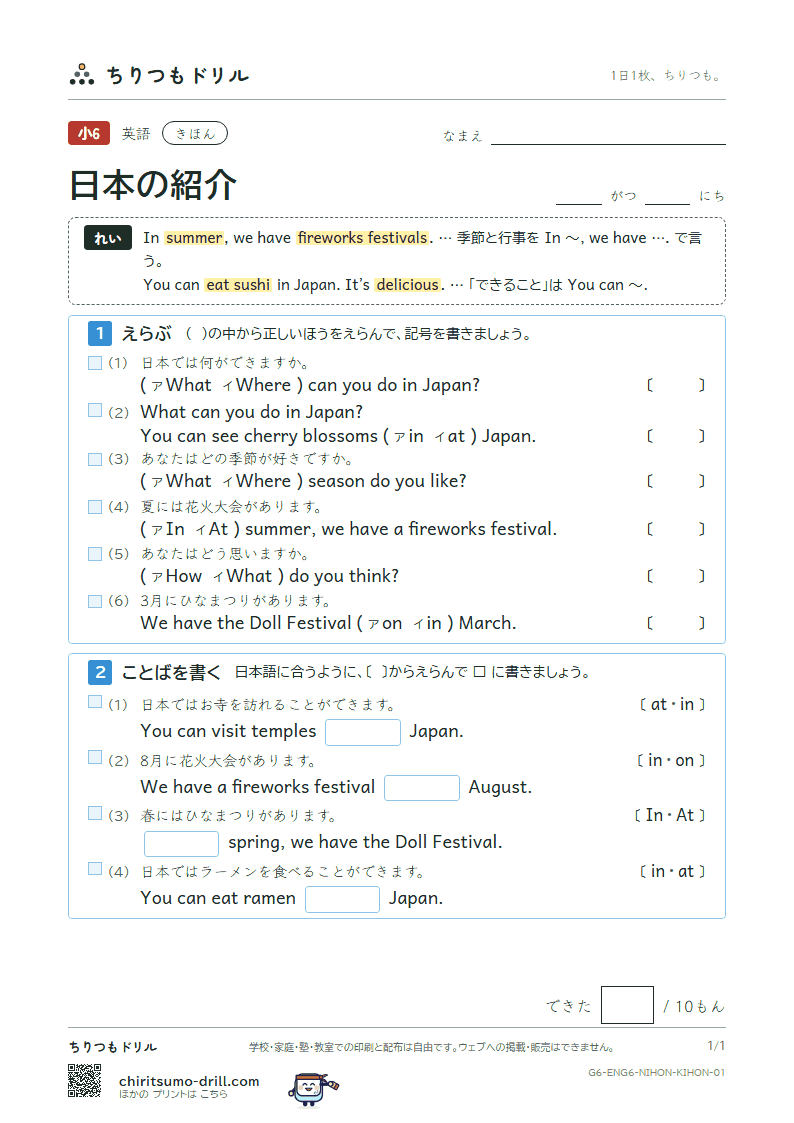Click the blue section number 1 badge
Viewport: 794px width, 1123px height.
(100, 333)
